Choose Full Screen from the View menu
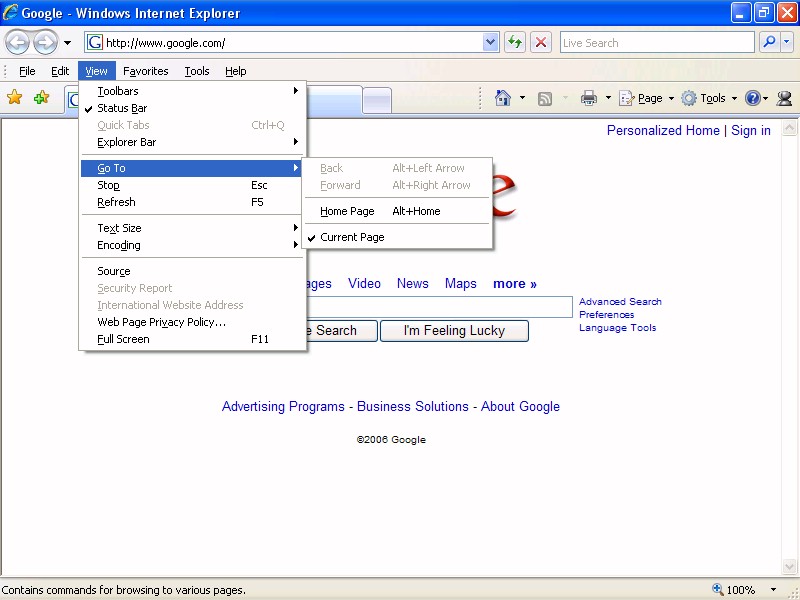The image size is (800, 600). coord(124,339)
